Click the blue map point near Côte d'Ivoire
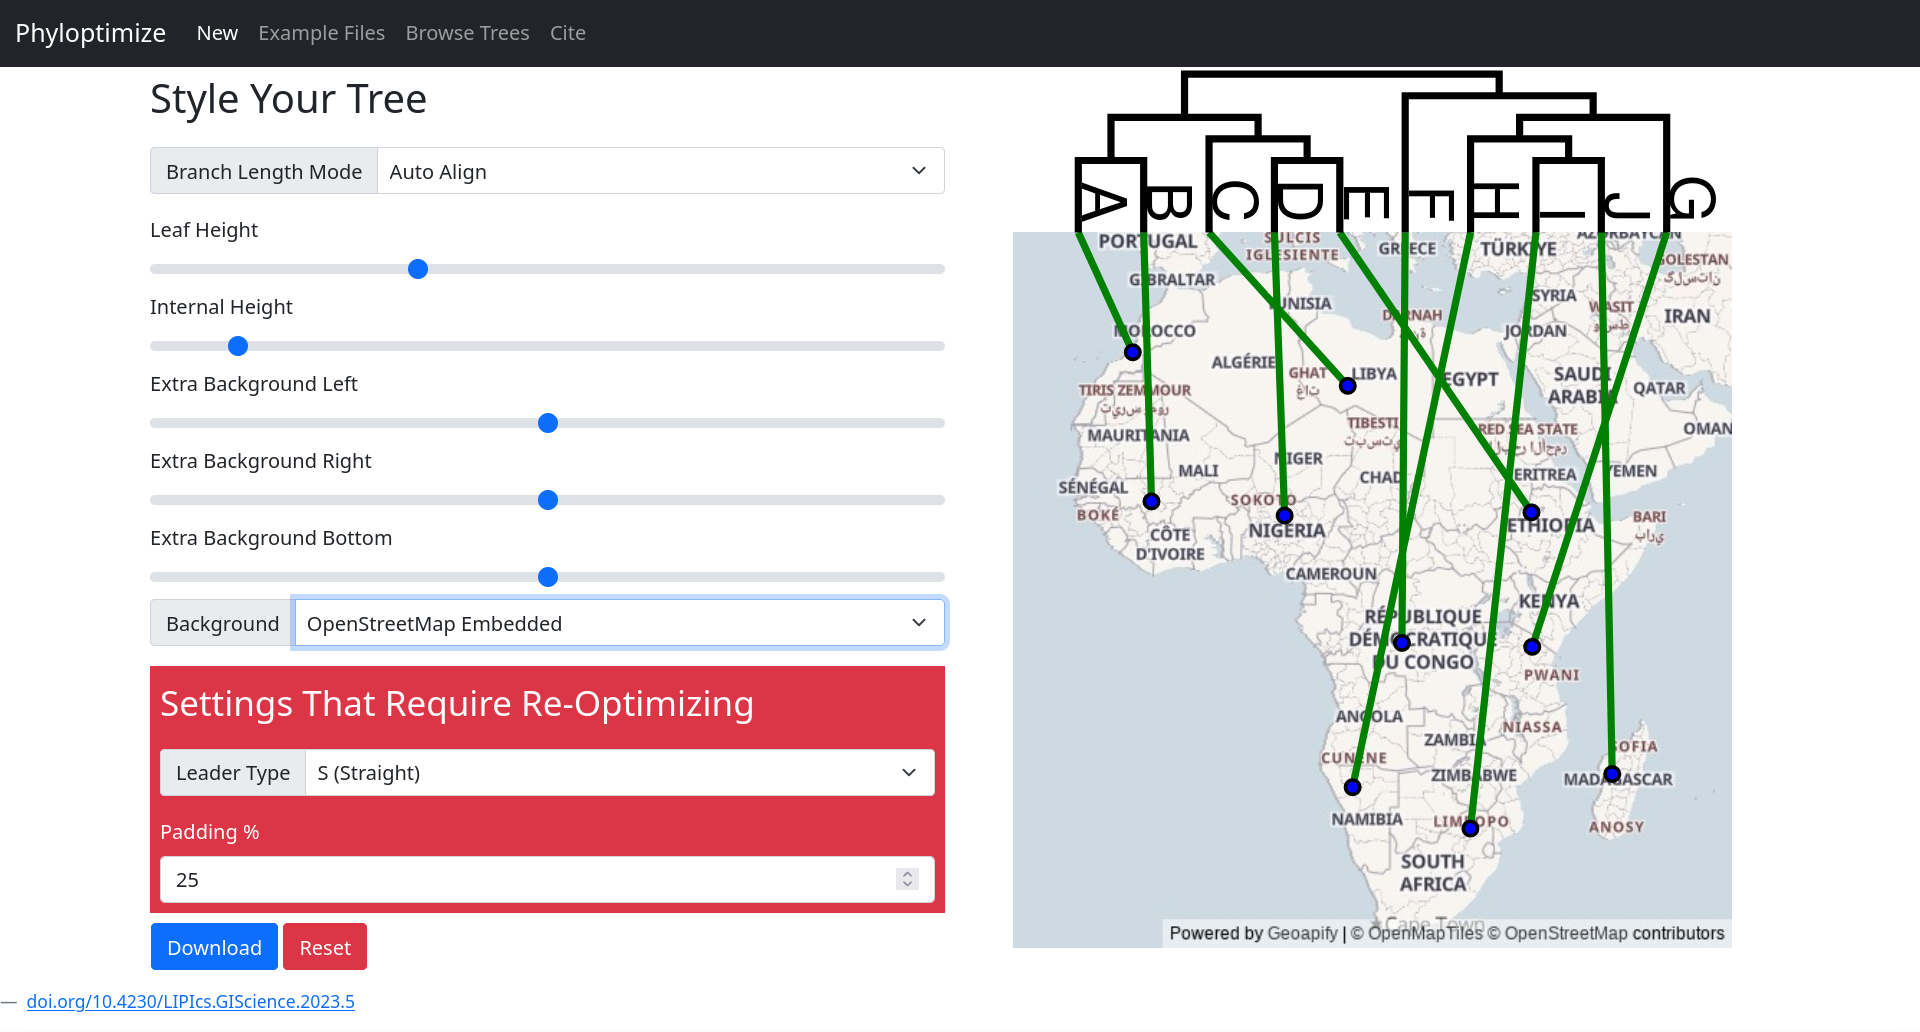1920x1032 pixels. (1152, 502)
